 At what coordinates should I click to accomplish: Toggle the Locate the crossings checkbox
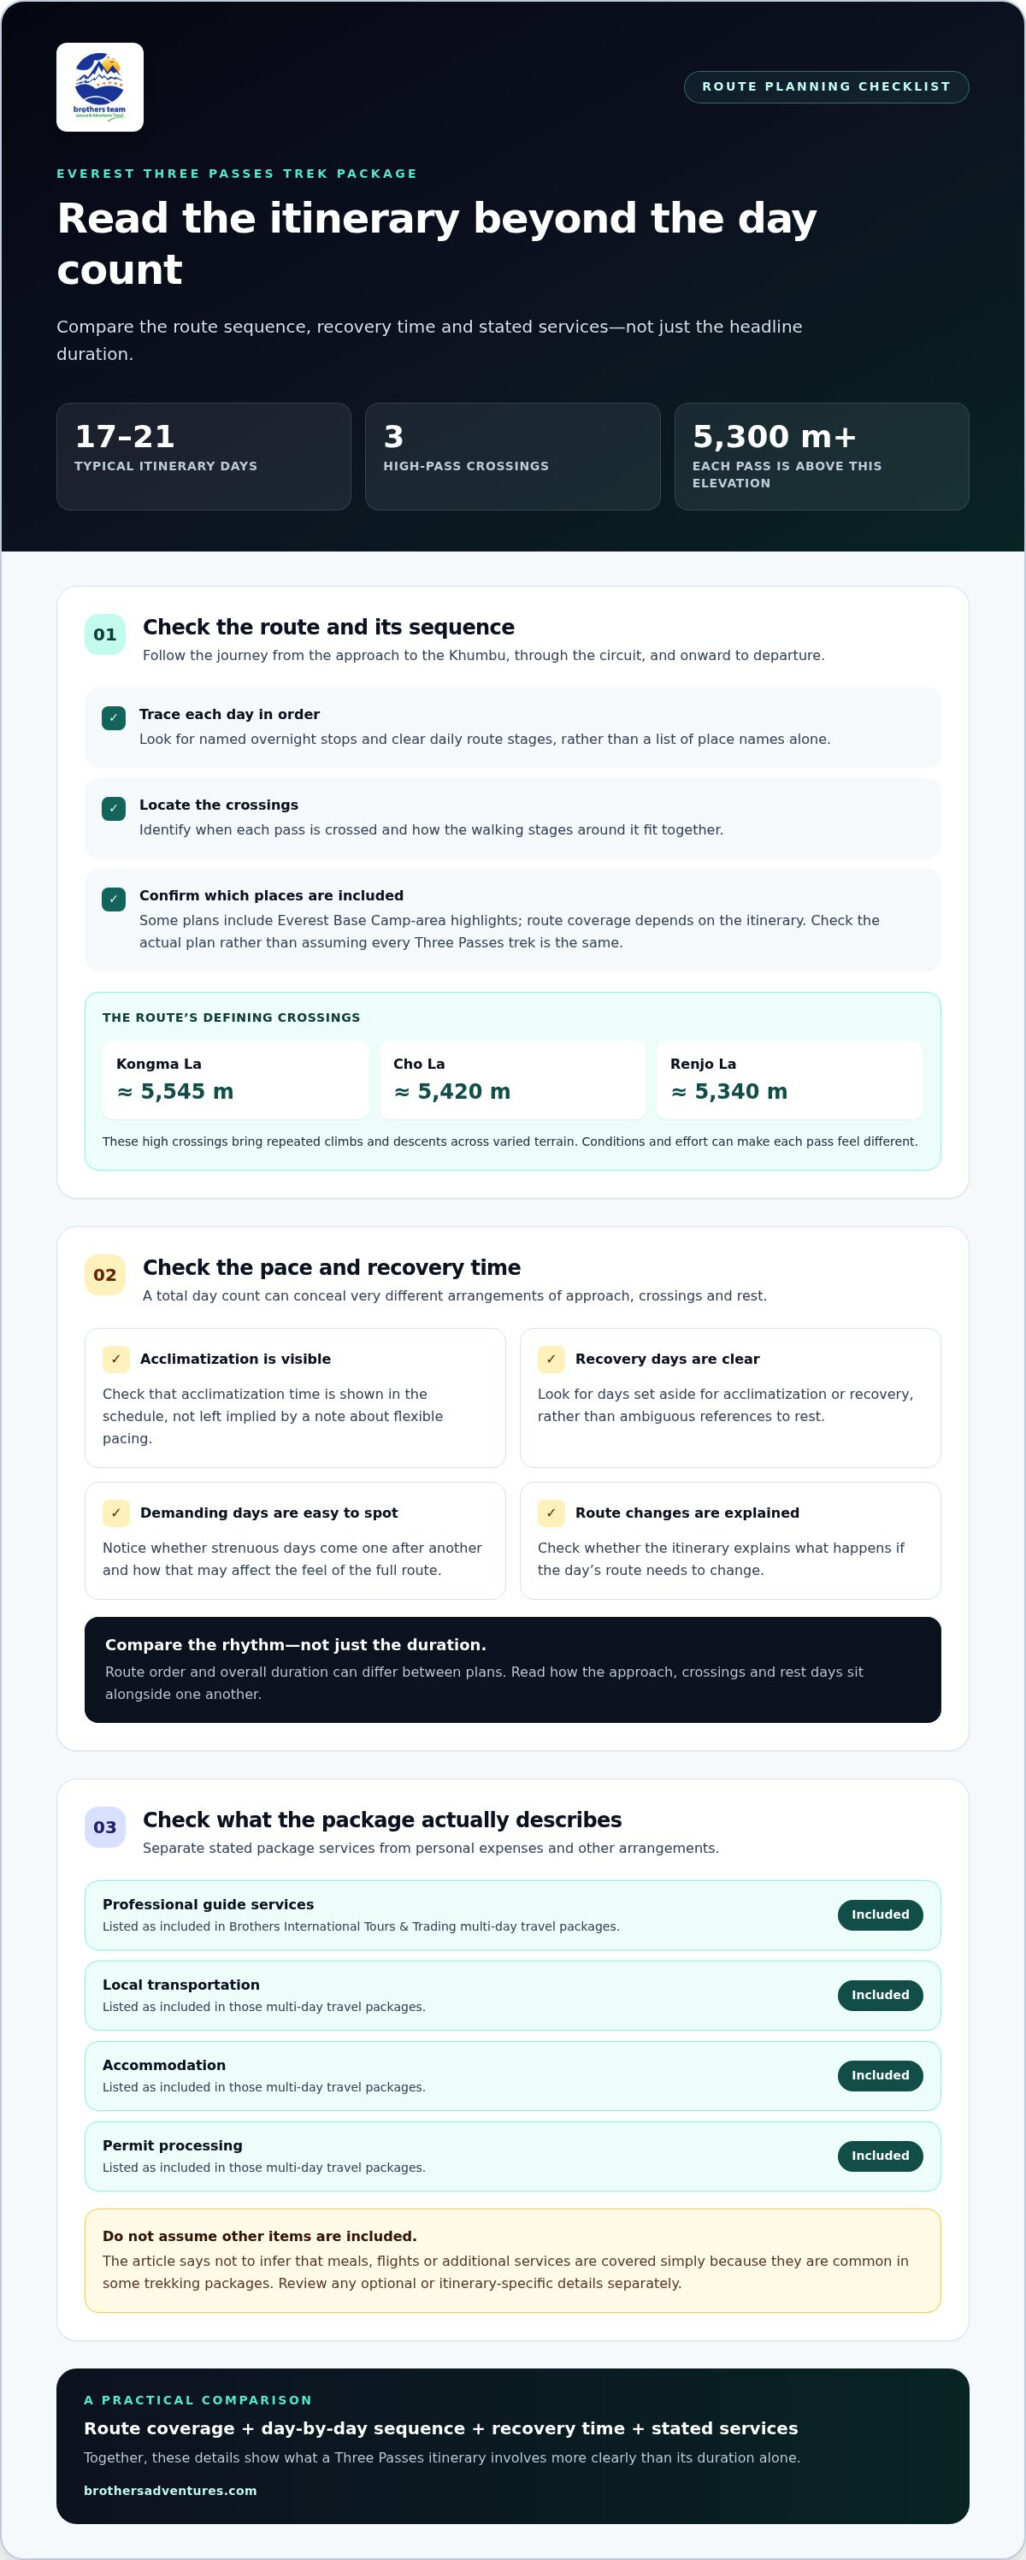[114, 808]
